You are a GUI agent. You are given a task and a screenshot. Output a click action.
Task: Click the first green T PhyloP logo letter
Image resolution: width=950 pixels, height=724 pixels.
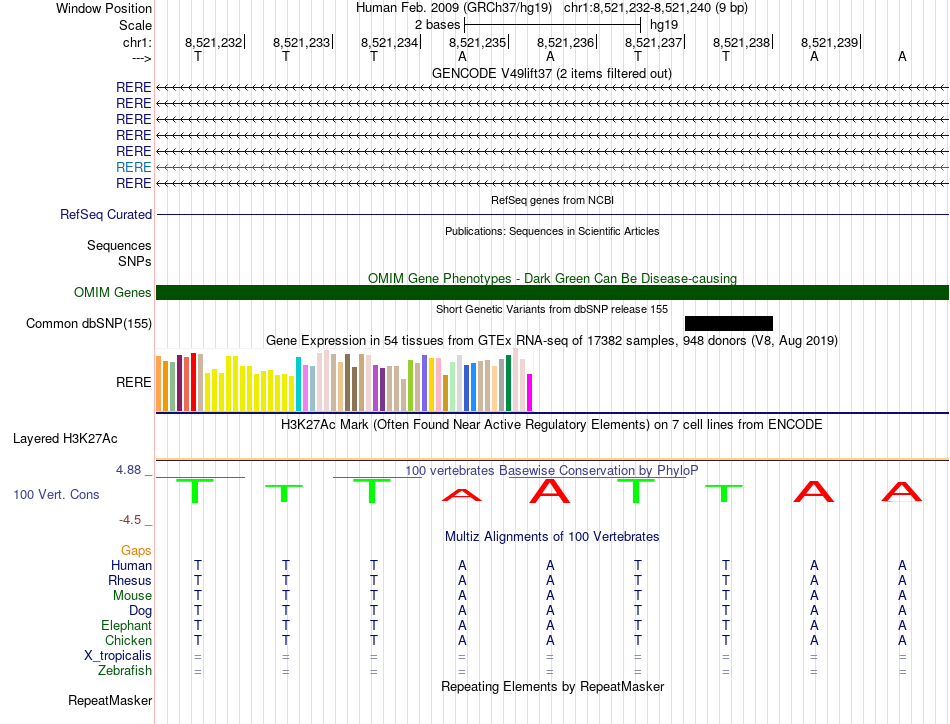(x=195, y=491)
